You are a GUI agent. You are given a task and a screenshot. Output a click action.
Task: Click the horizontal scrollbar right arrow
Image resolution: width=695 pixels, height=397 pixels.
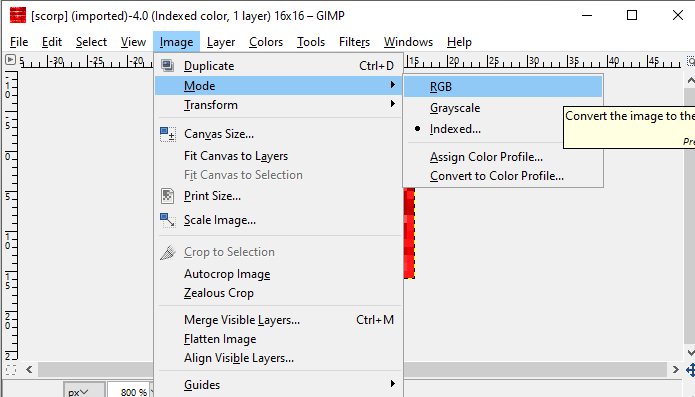tap(675, 370)
